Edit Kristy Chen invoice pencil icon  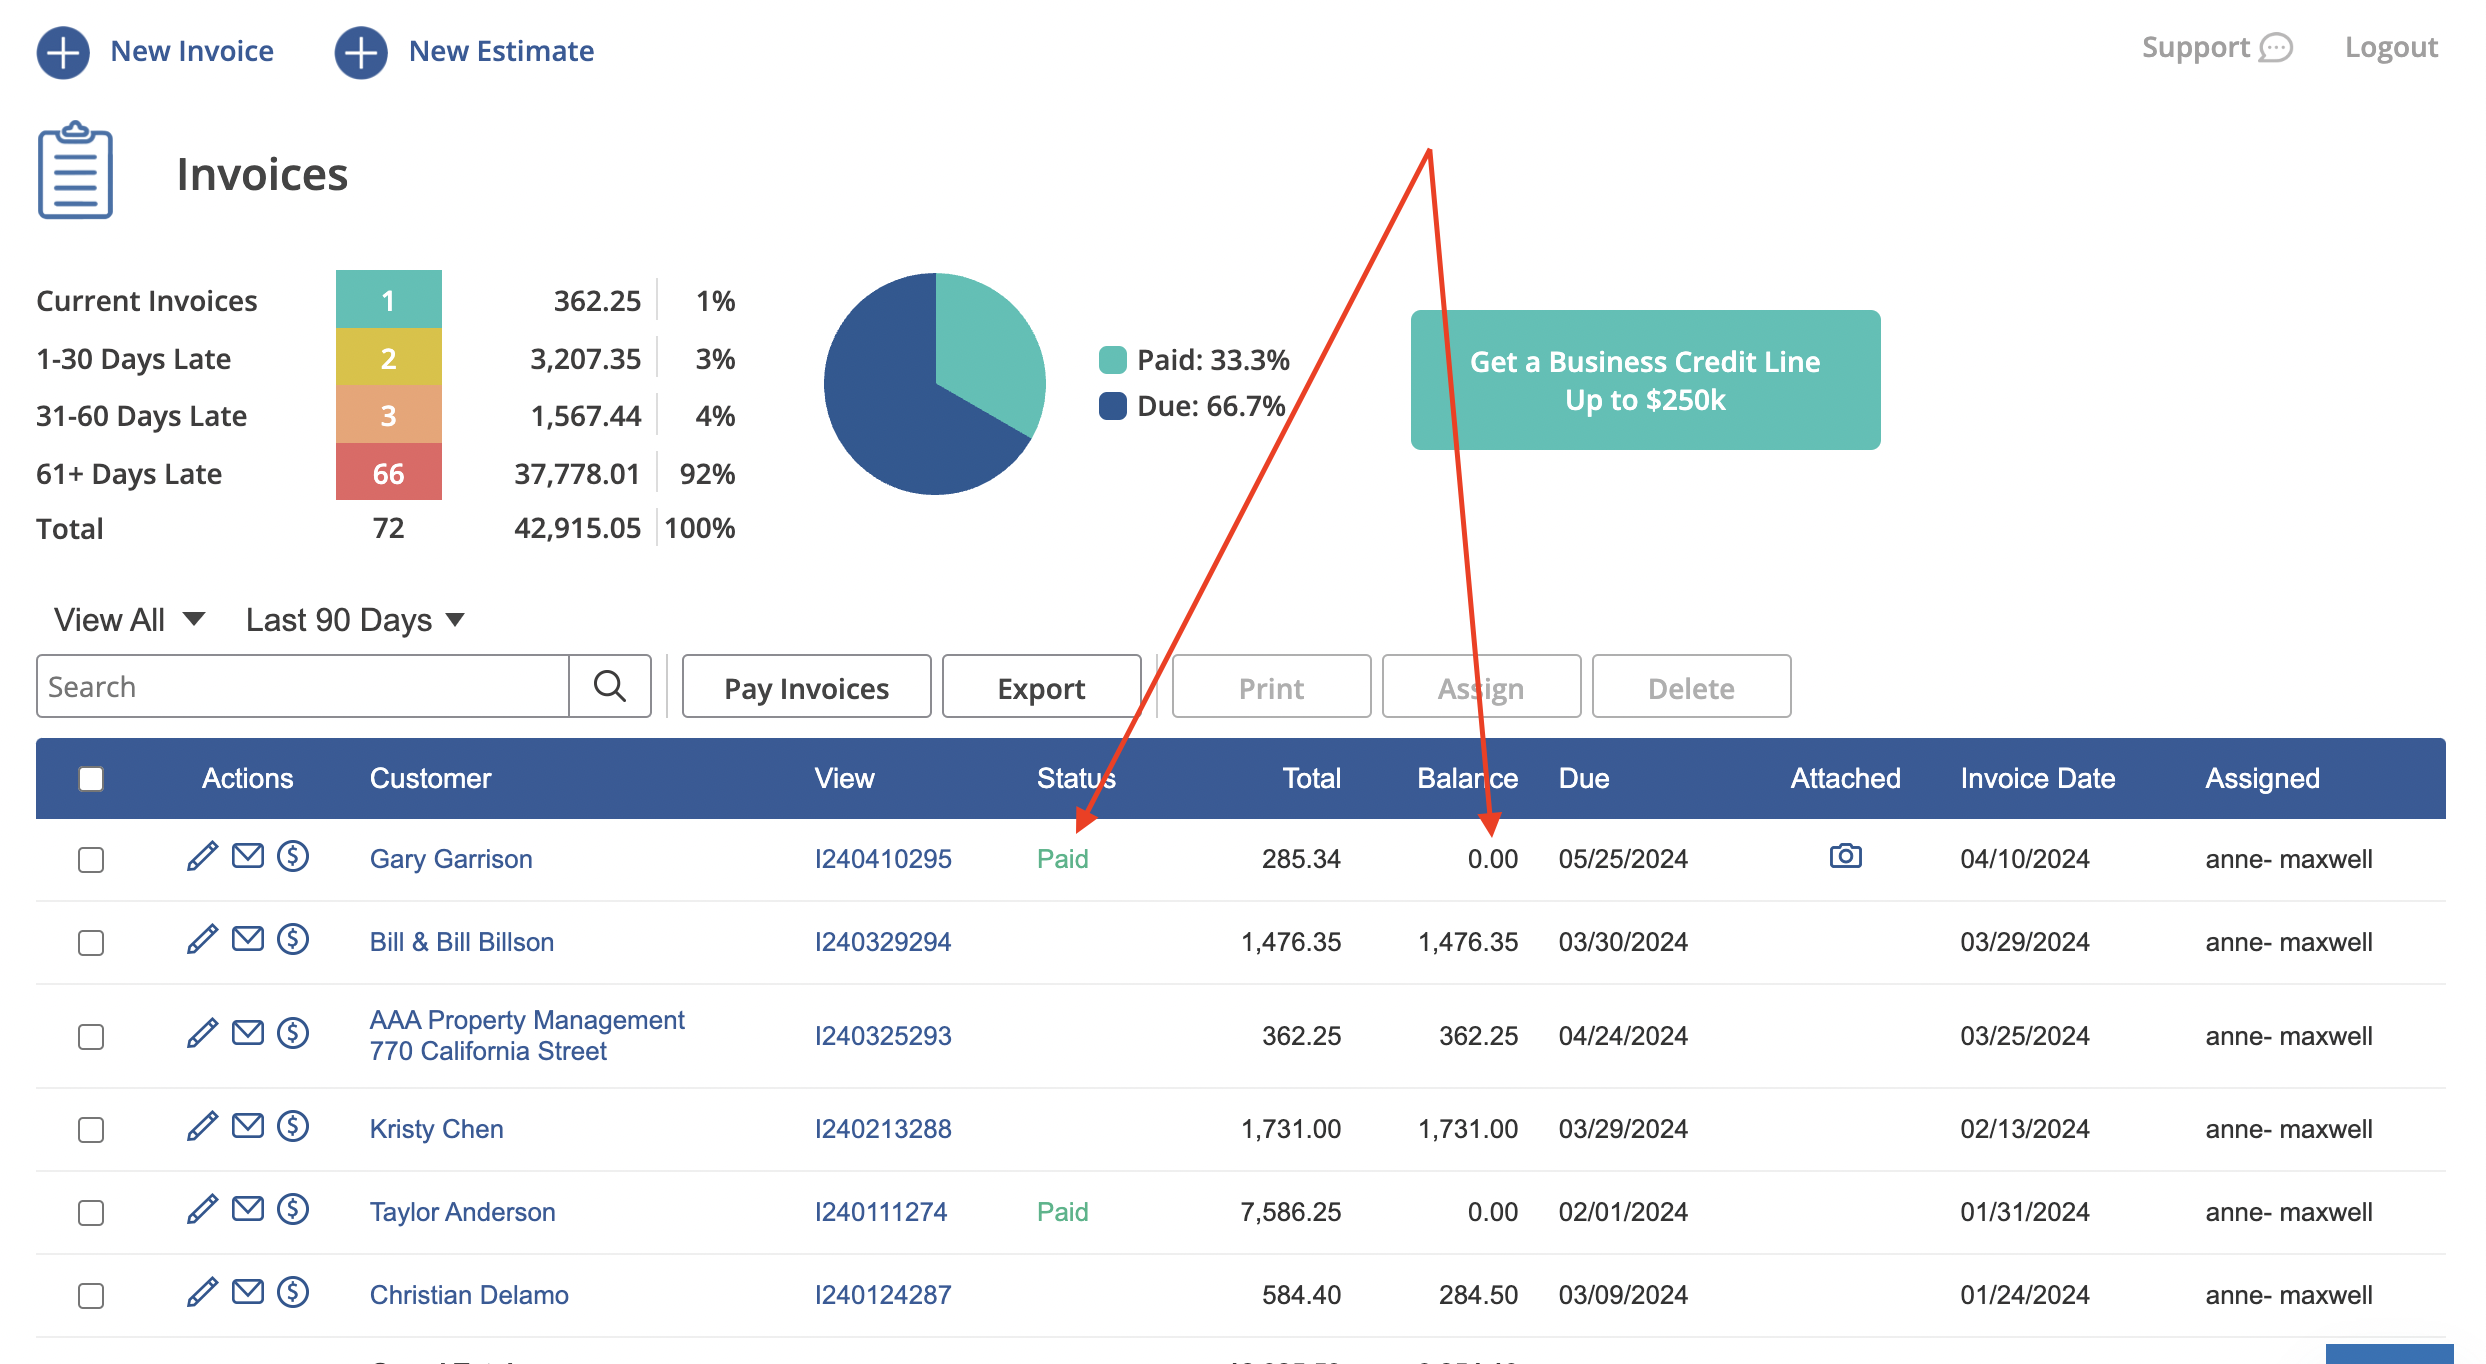pyautogui.click(x=202, y=1127)
